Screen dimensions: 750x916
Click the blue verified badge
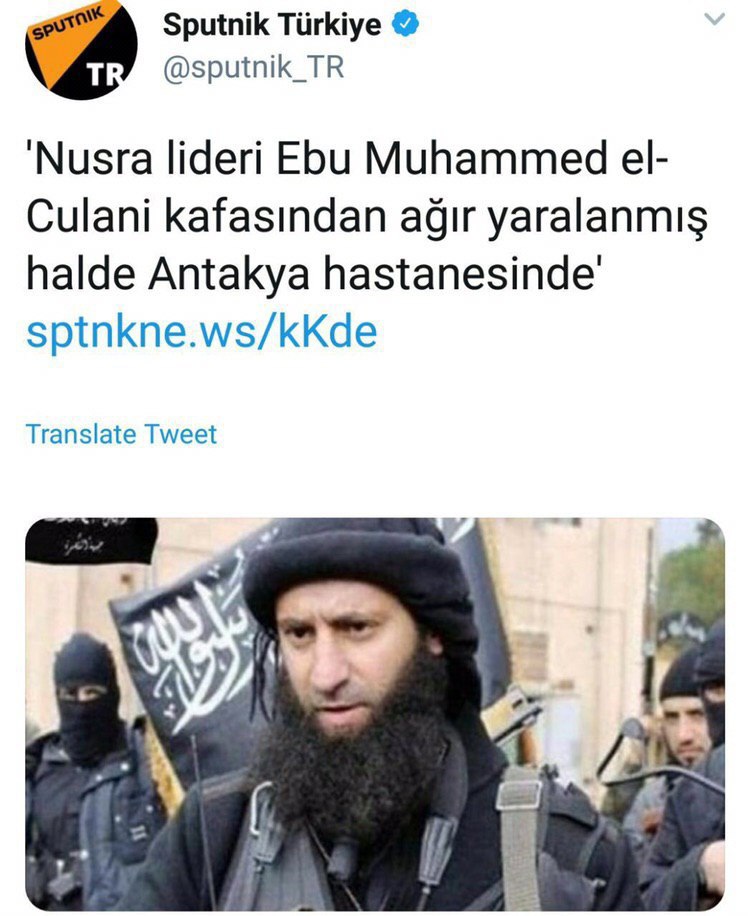pyautogui.click(x=405, y=25)
